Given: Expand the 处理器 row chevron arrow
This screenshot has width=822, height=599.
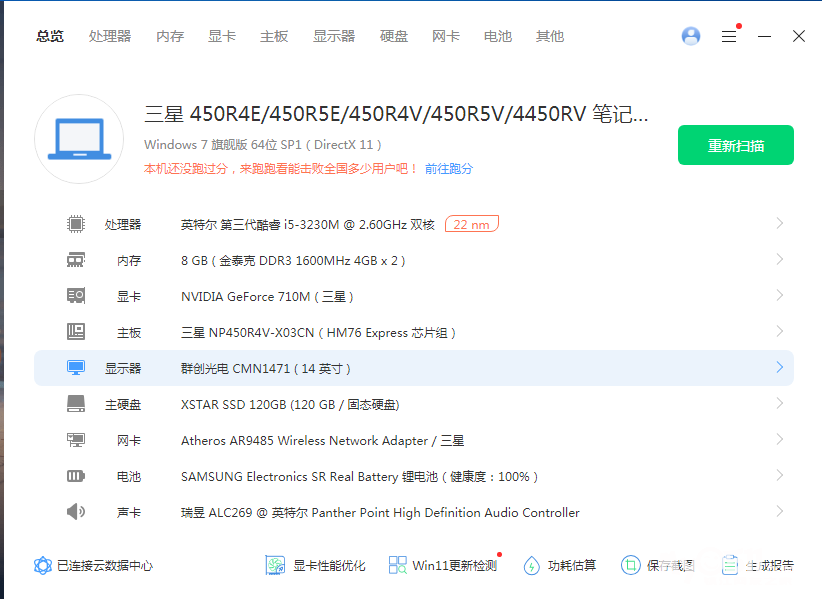Looking at the screenshot, I should pyautogui.click(x=779, y=224).
